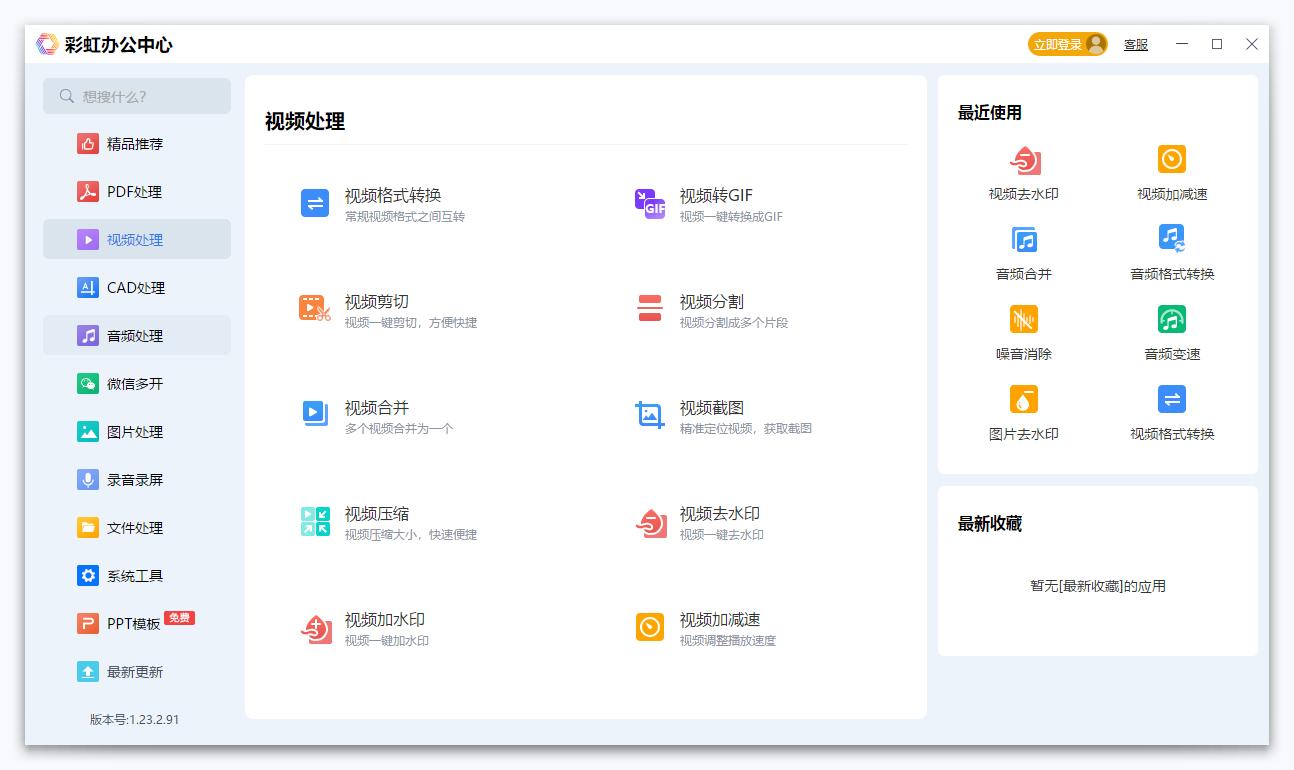
Task: Open 噪音消除 from recently used
Action: [1023, 330]
